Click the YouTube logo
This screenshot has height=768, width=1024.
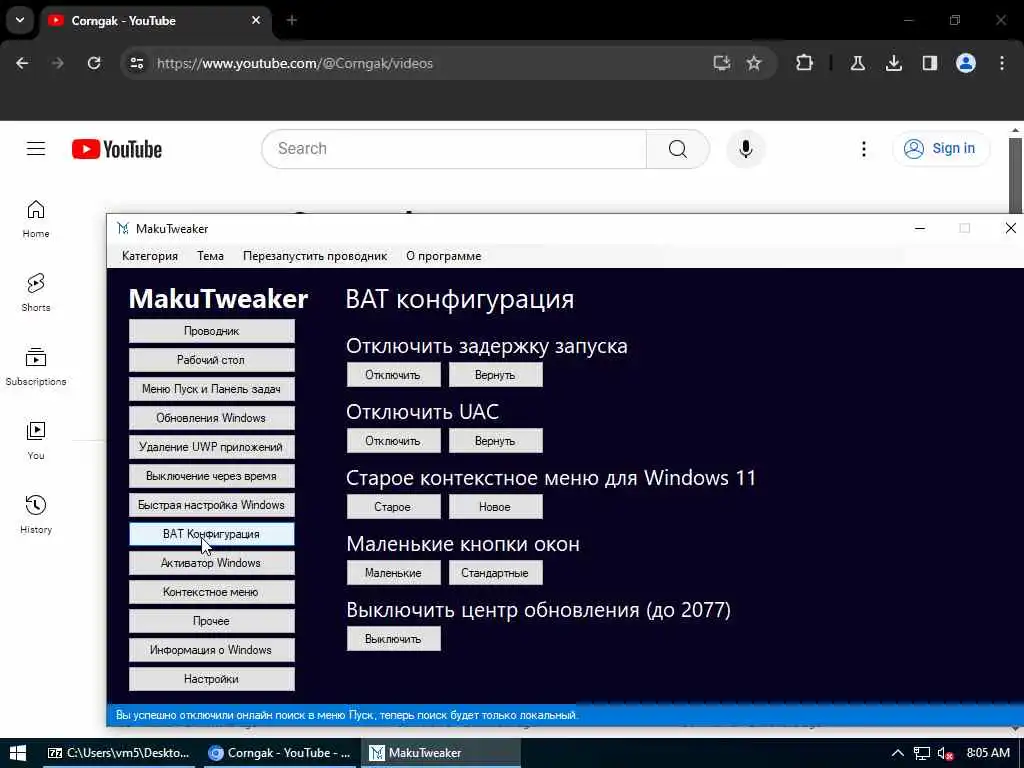[117, 149]
